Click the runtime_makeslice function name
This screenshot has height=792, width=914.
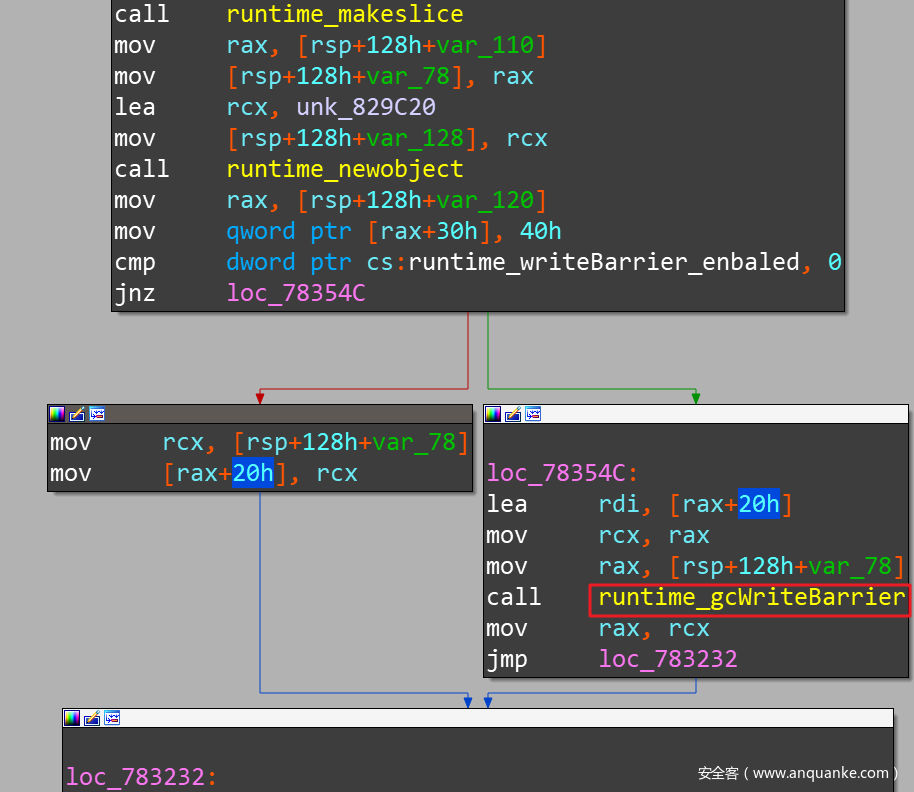(x=344, y=14)
